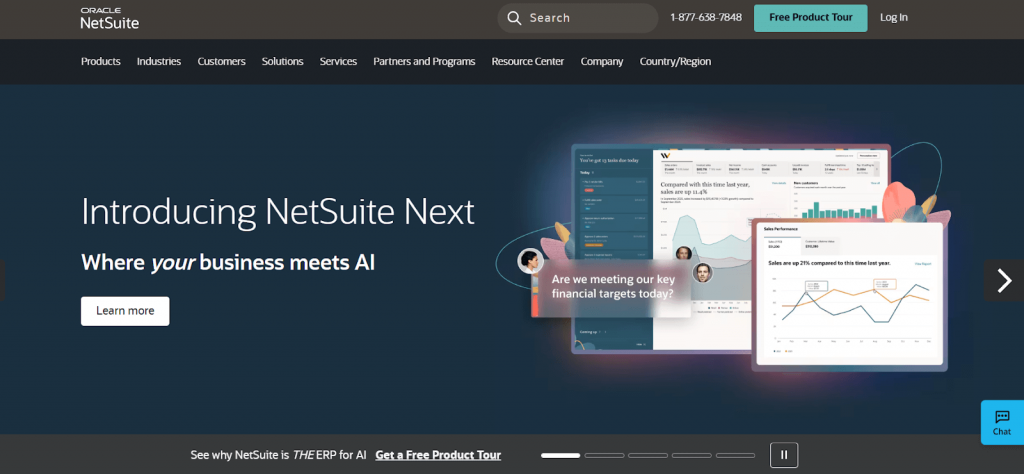Open the Log In link

pyautogui.click(x=893, y=18)
